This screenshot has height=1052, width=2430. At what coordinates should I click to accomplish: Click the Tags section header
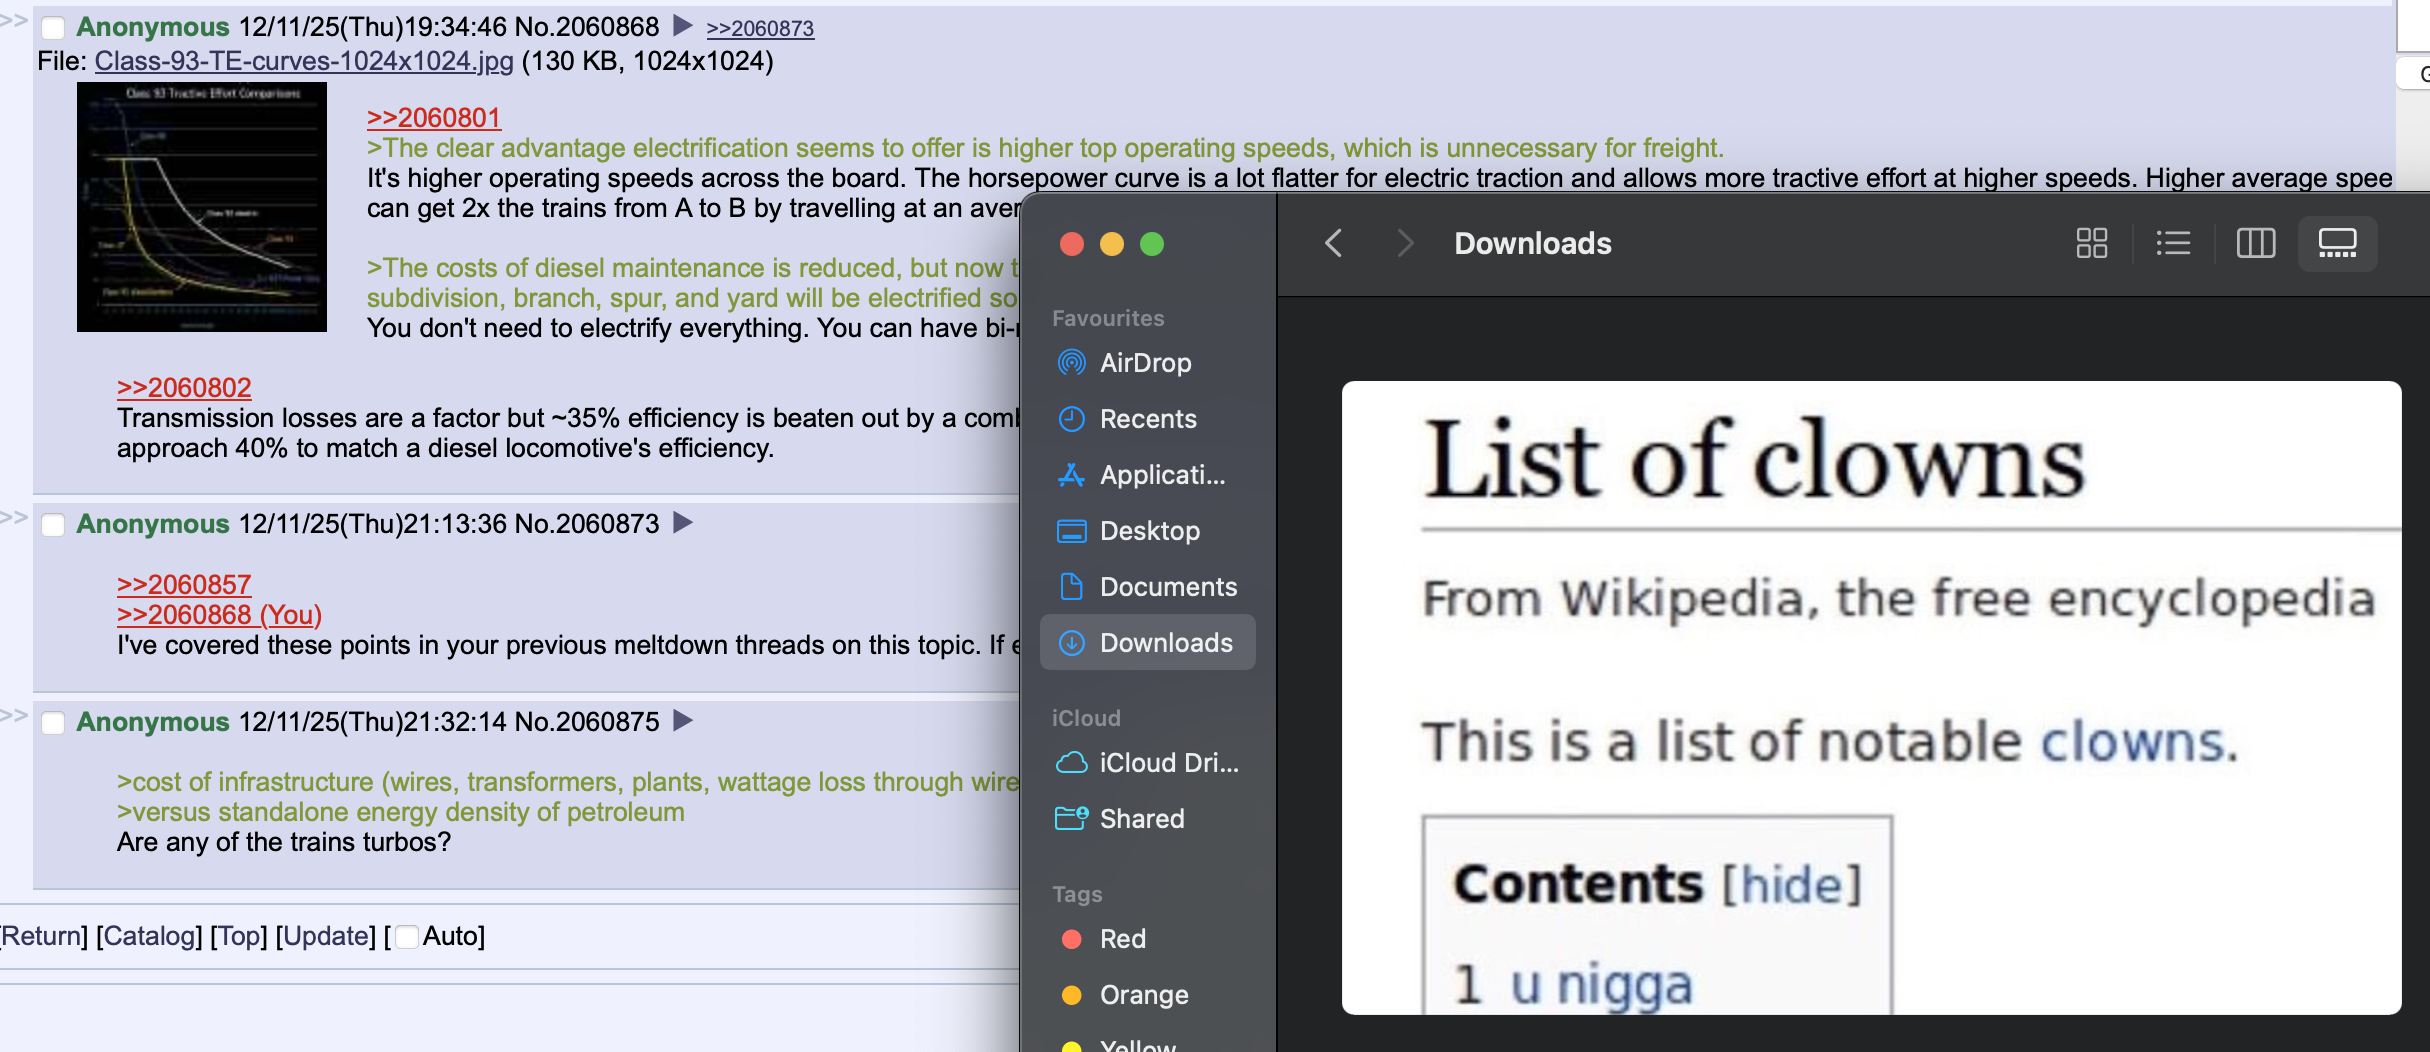[1077, 894]
